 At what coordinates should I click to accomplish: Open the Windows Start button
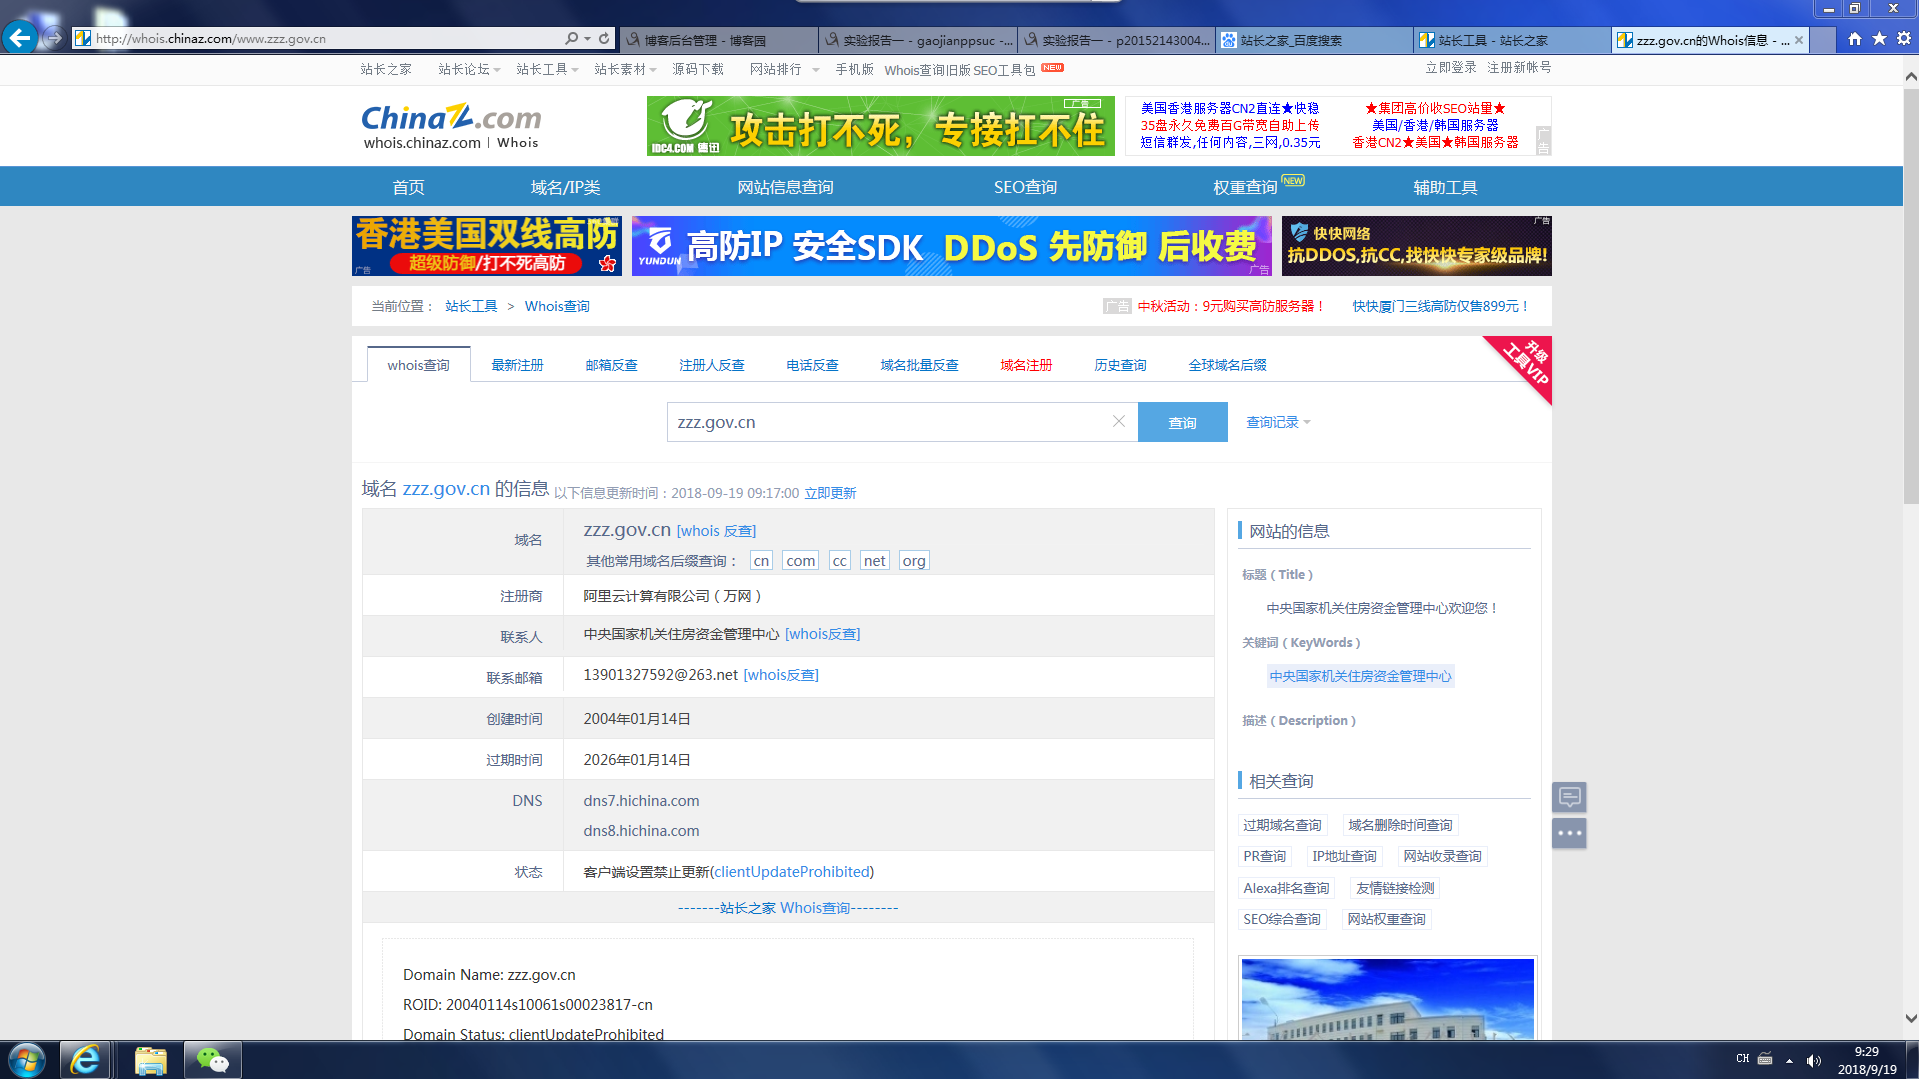point(27,1060)
